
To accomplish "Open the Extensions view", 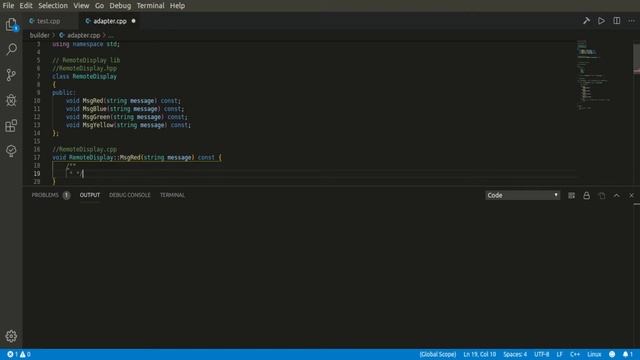I will 11,125.
